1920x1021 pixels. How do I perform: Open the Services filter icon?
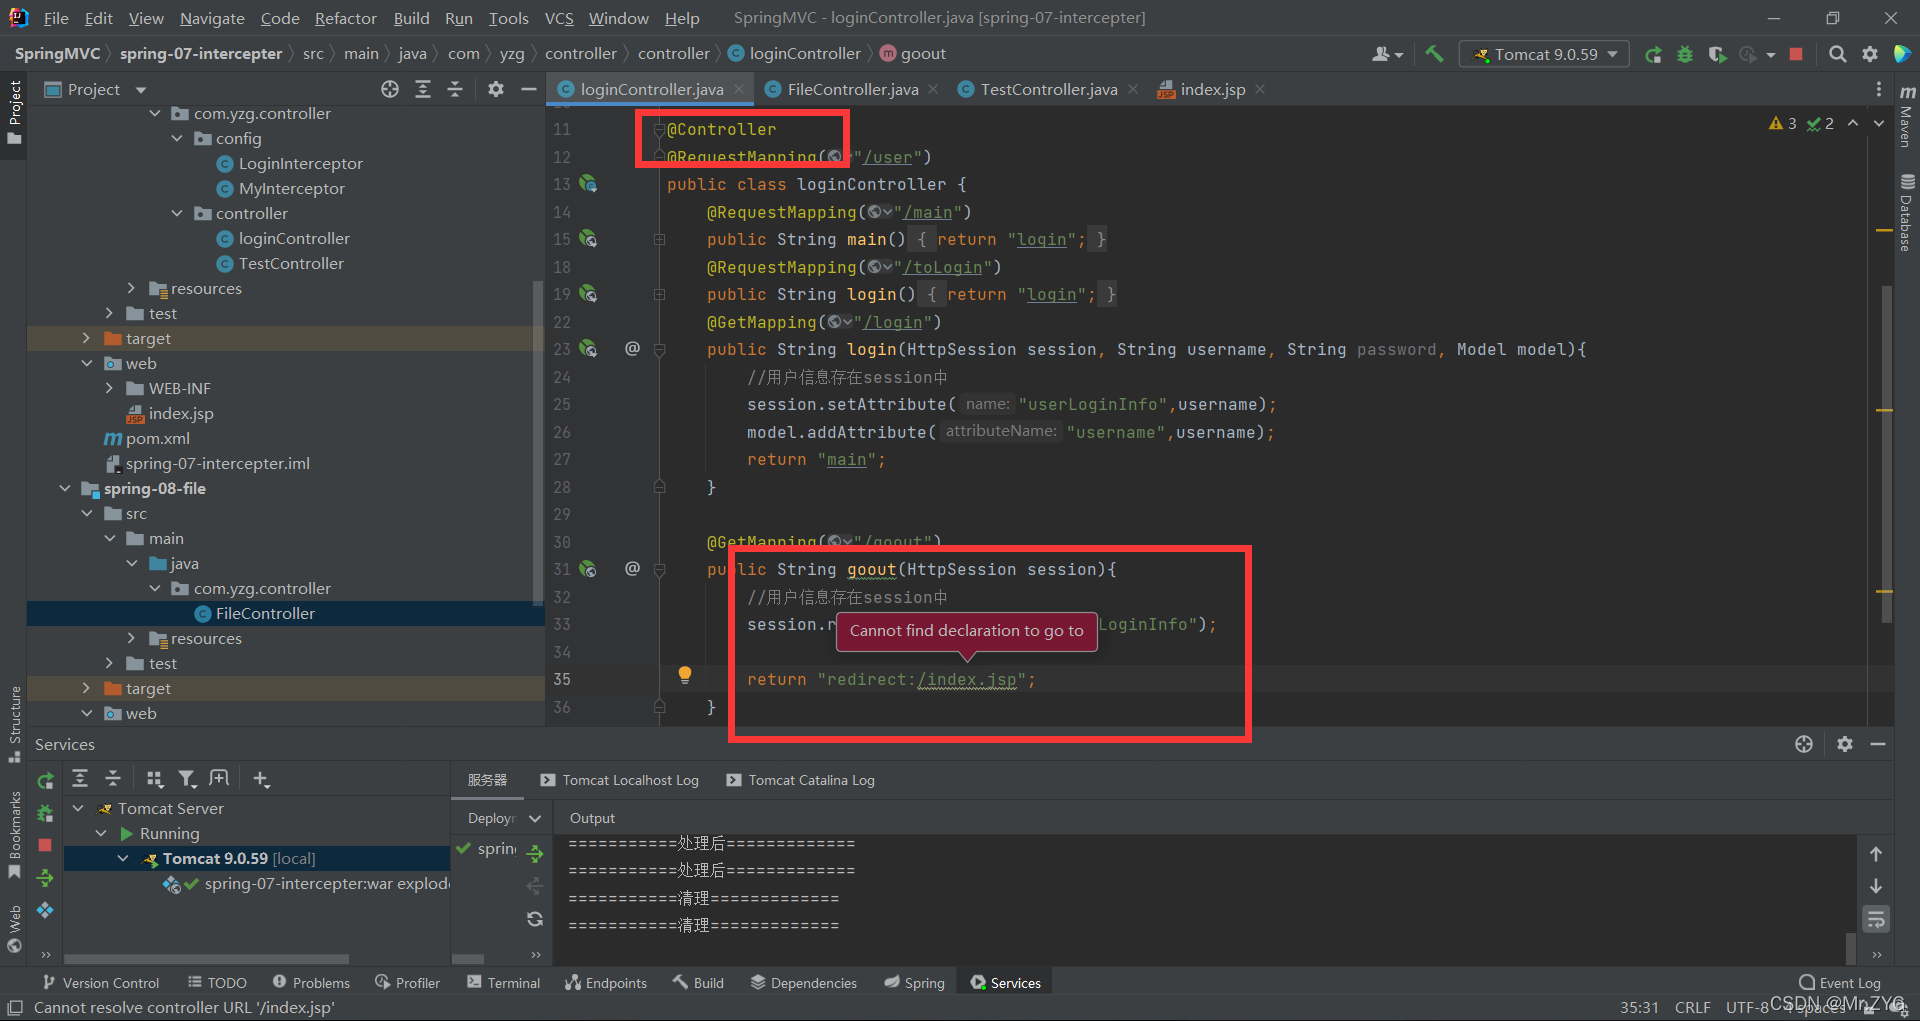pos(187,778)
